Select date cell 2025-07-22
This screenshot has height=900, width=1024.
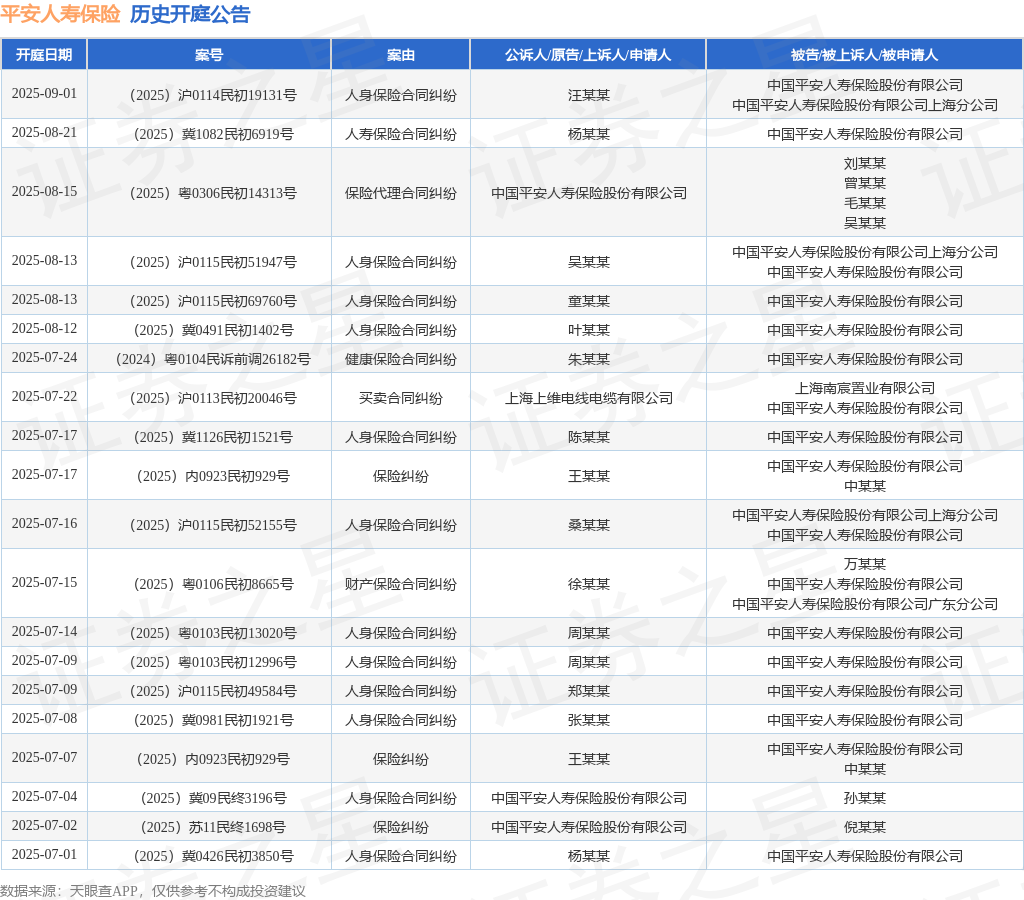pyautogui.click(x=44, y=396)
